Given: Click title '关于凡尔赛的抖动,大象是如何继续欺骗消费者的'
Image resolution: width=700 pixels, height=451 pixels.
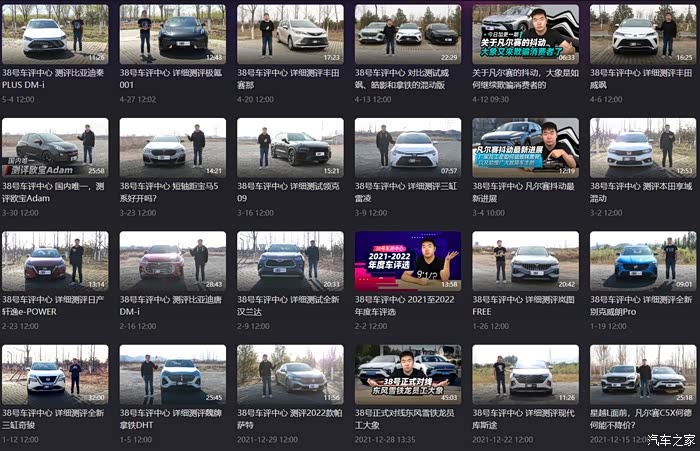Looking at the screenshot, I should click(x=525, y=79).
